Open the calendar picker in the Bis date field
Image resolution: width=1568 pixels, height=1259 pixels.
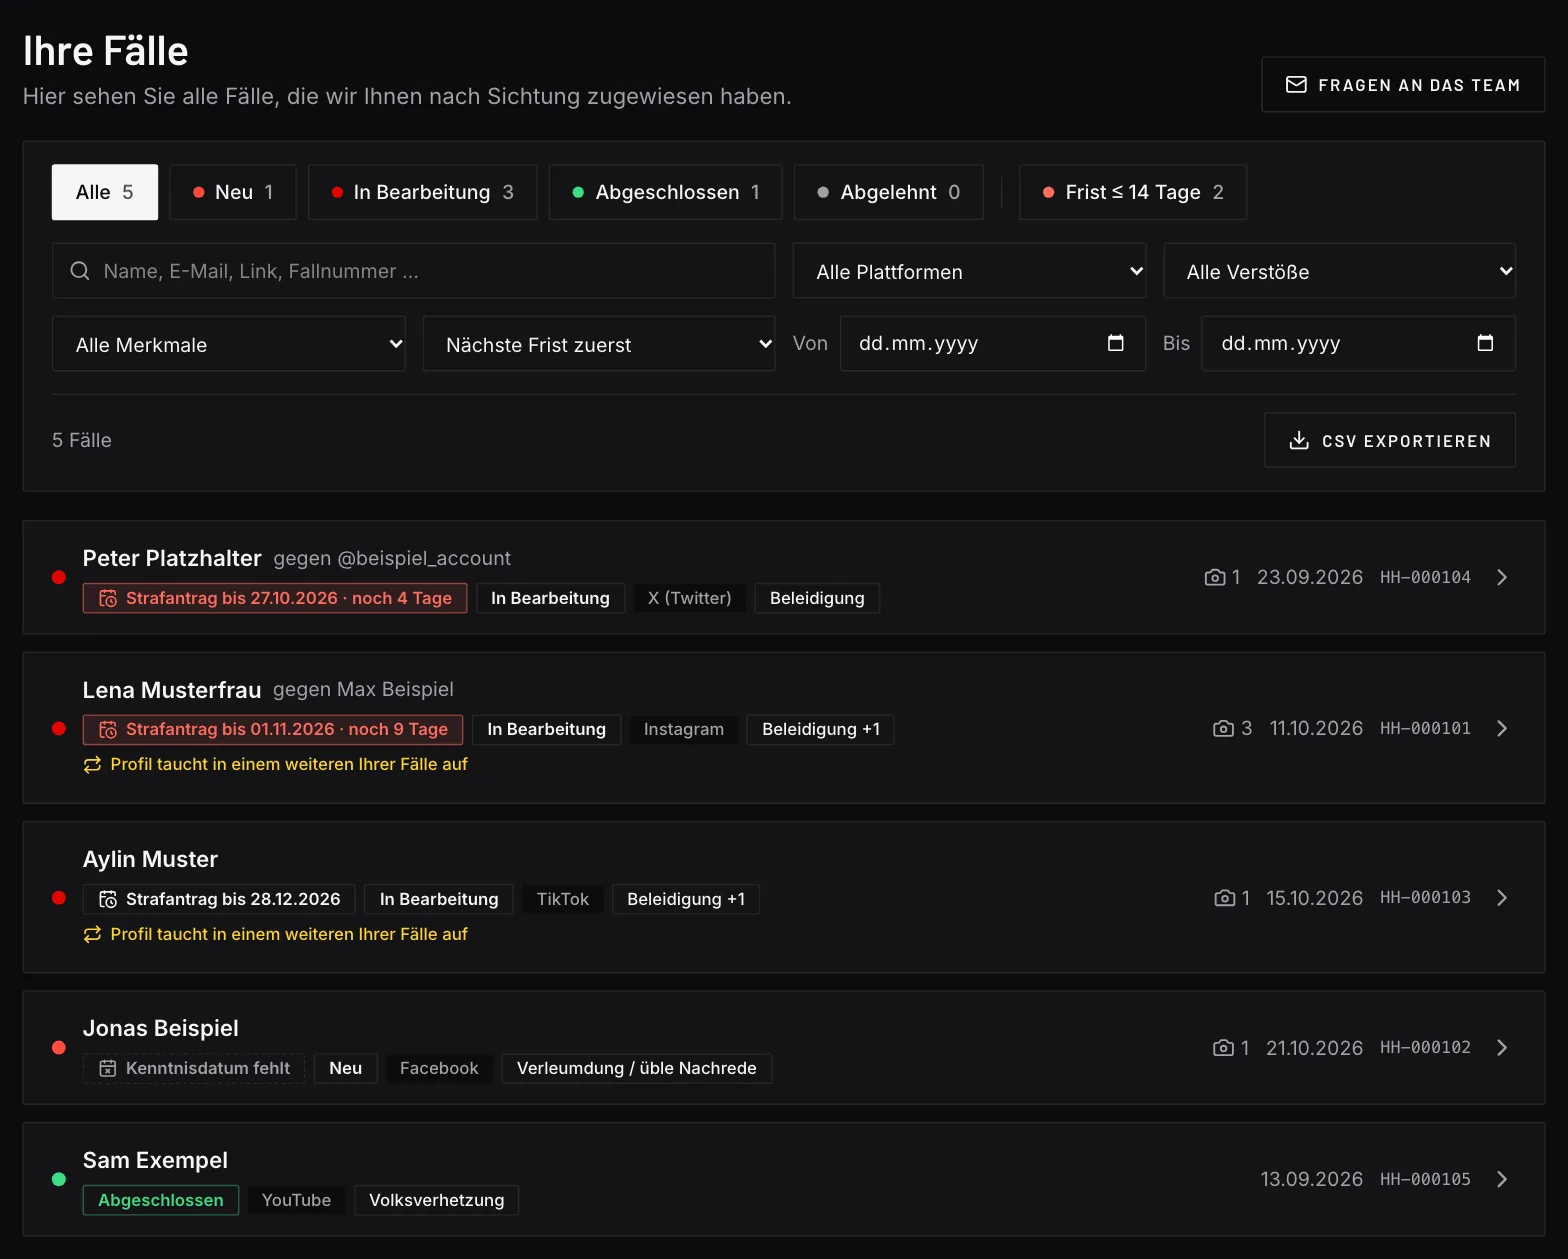(x=1485, y=343)
